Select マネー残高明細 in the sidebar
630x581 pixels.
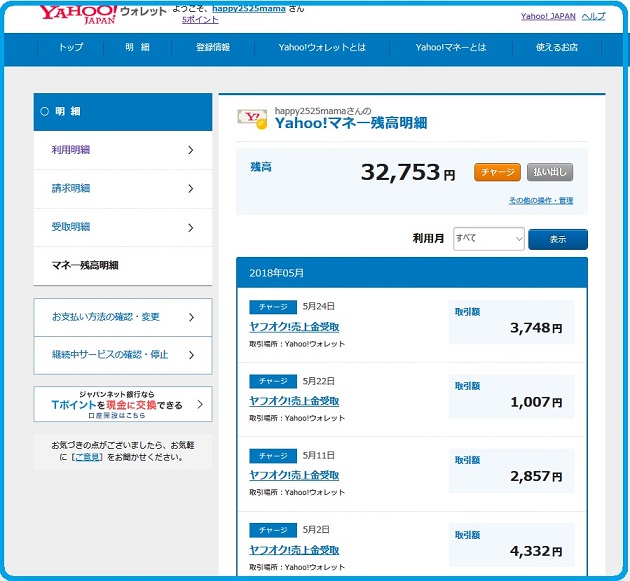pyautogui.click(x=123, y=266)
